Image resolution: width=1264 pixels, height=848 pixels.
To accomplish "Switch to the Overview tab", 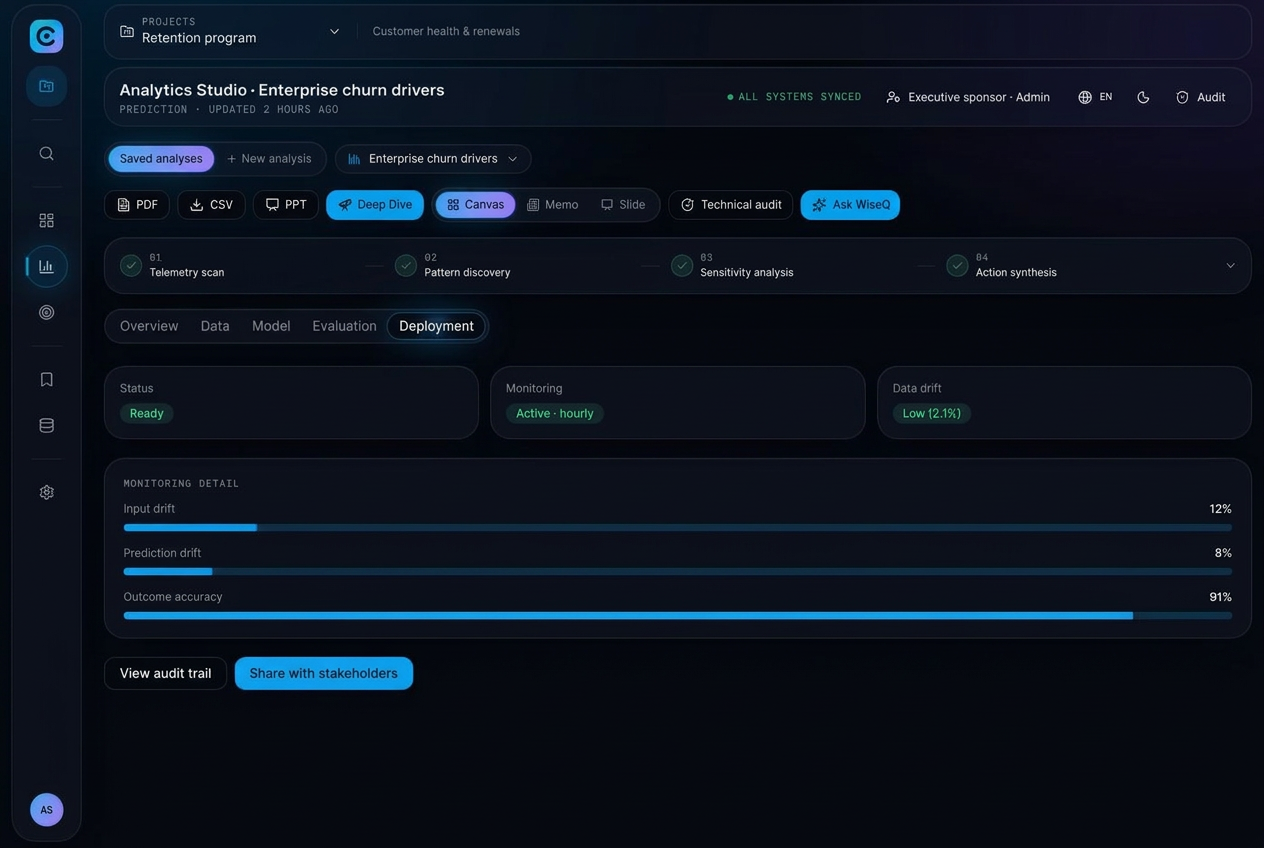I will tap(149, 326).
